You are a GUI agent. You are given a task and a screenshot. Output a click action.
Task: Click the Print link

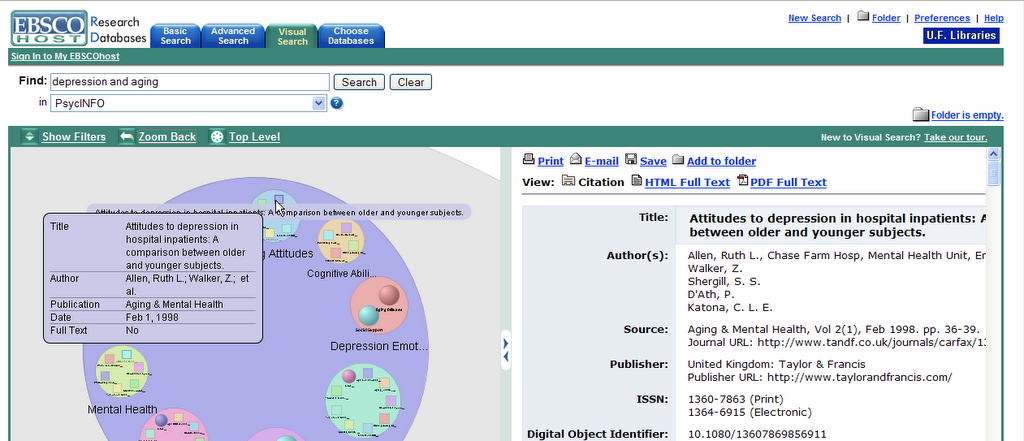551,161
